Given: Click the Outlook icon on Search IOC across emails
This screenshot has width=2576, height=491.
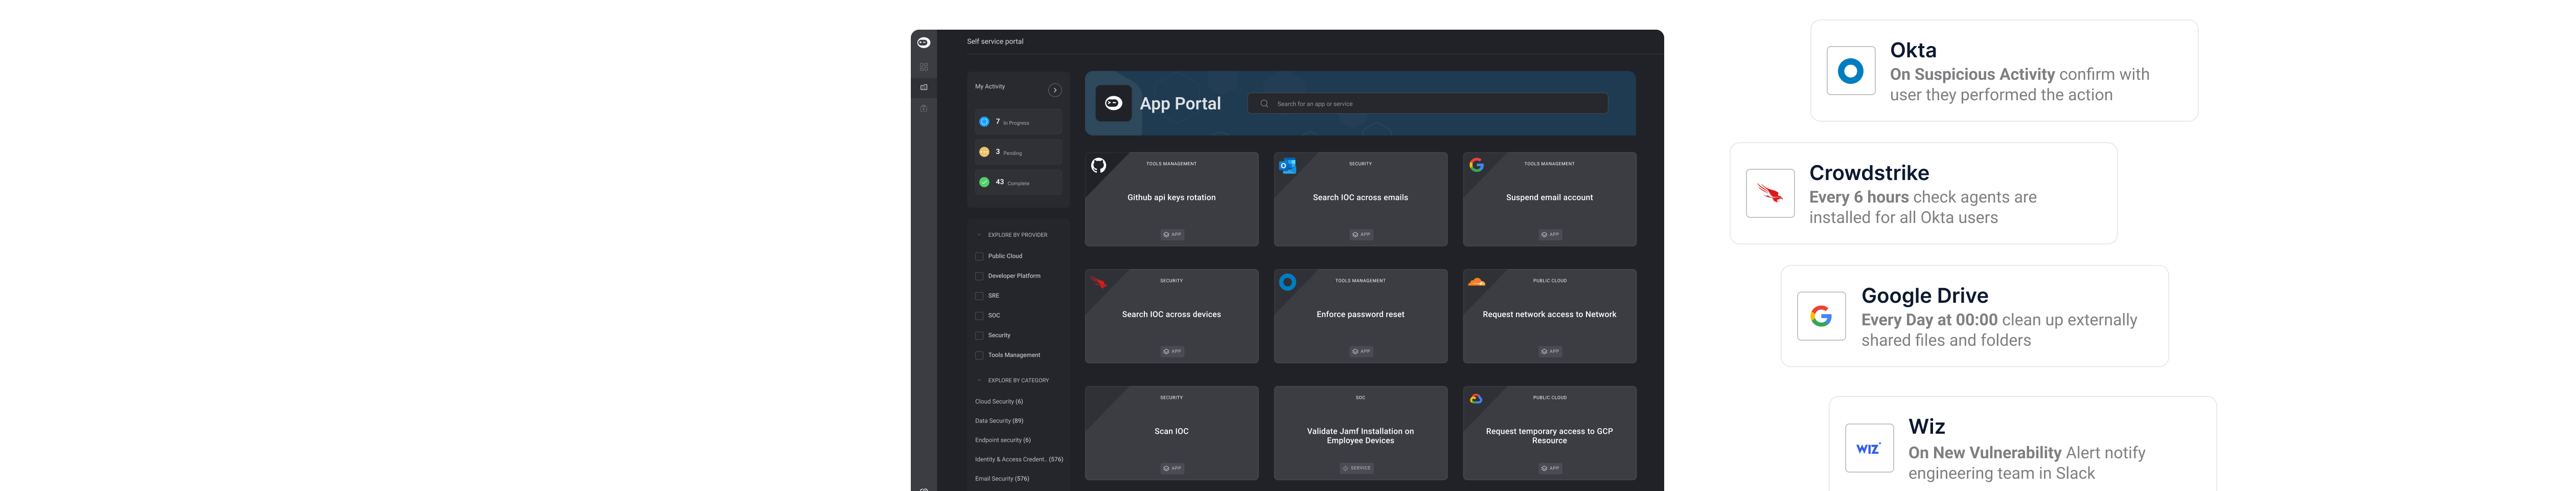Looking at the screenshot, I should pyautogui.click(x=1287, y=165).
